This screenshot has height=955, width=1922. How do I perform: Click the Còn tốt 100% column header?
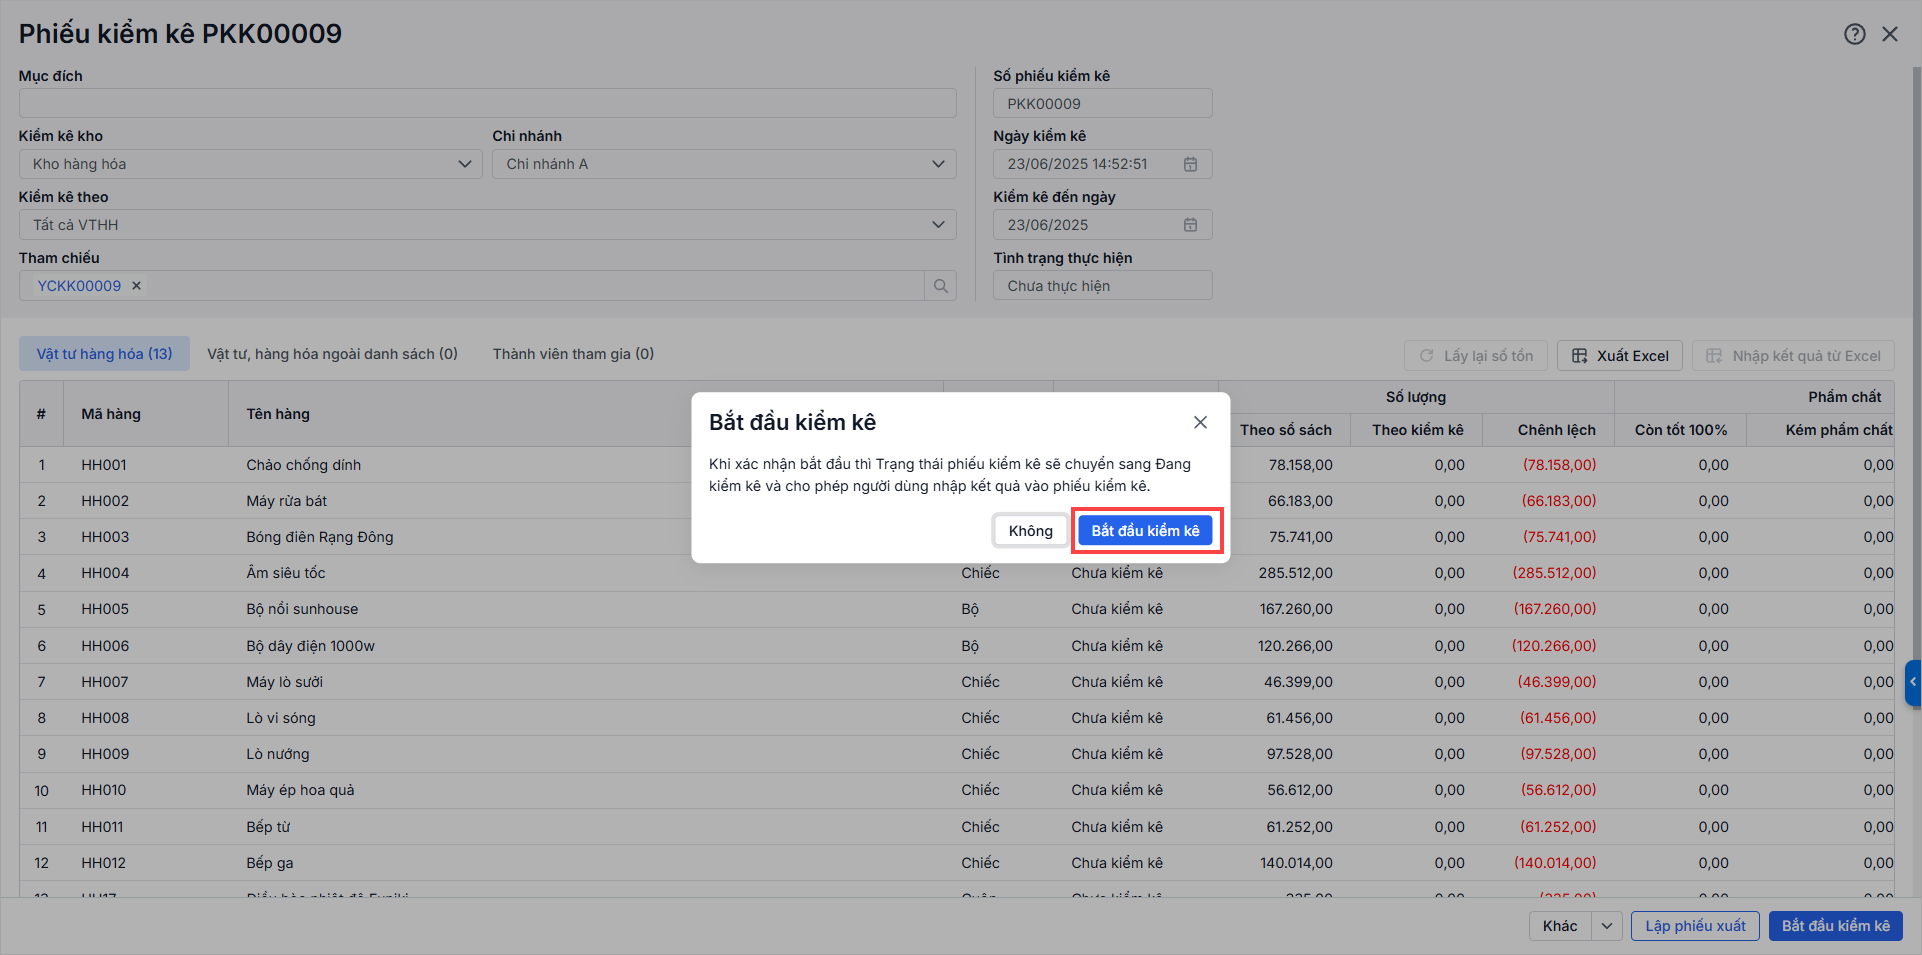pos(1680,430)
